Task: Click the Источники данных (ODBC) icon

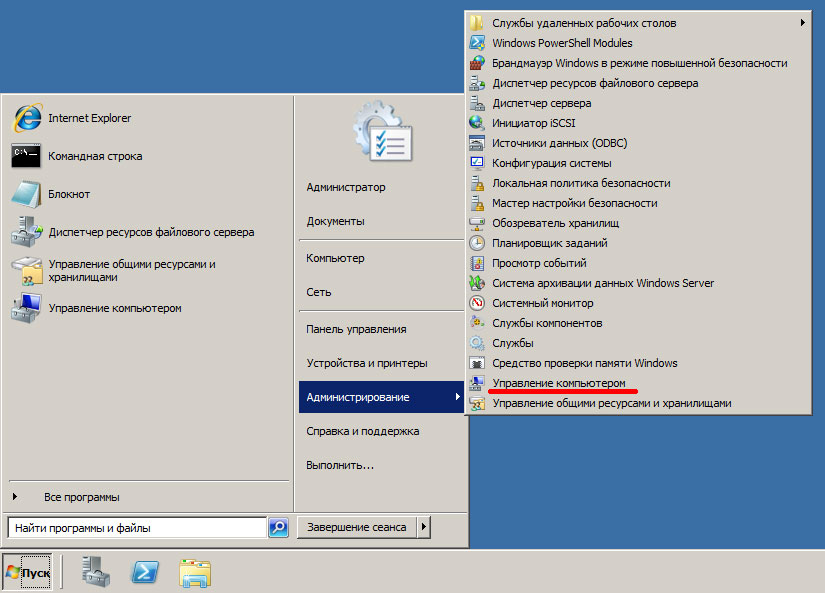Action: tap(477, 143)
